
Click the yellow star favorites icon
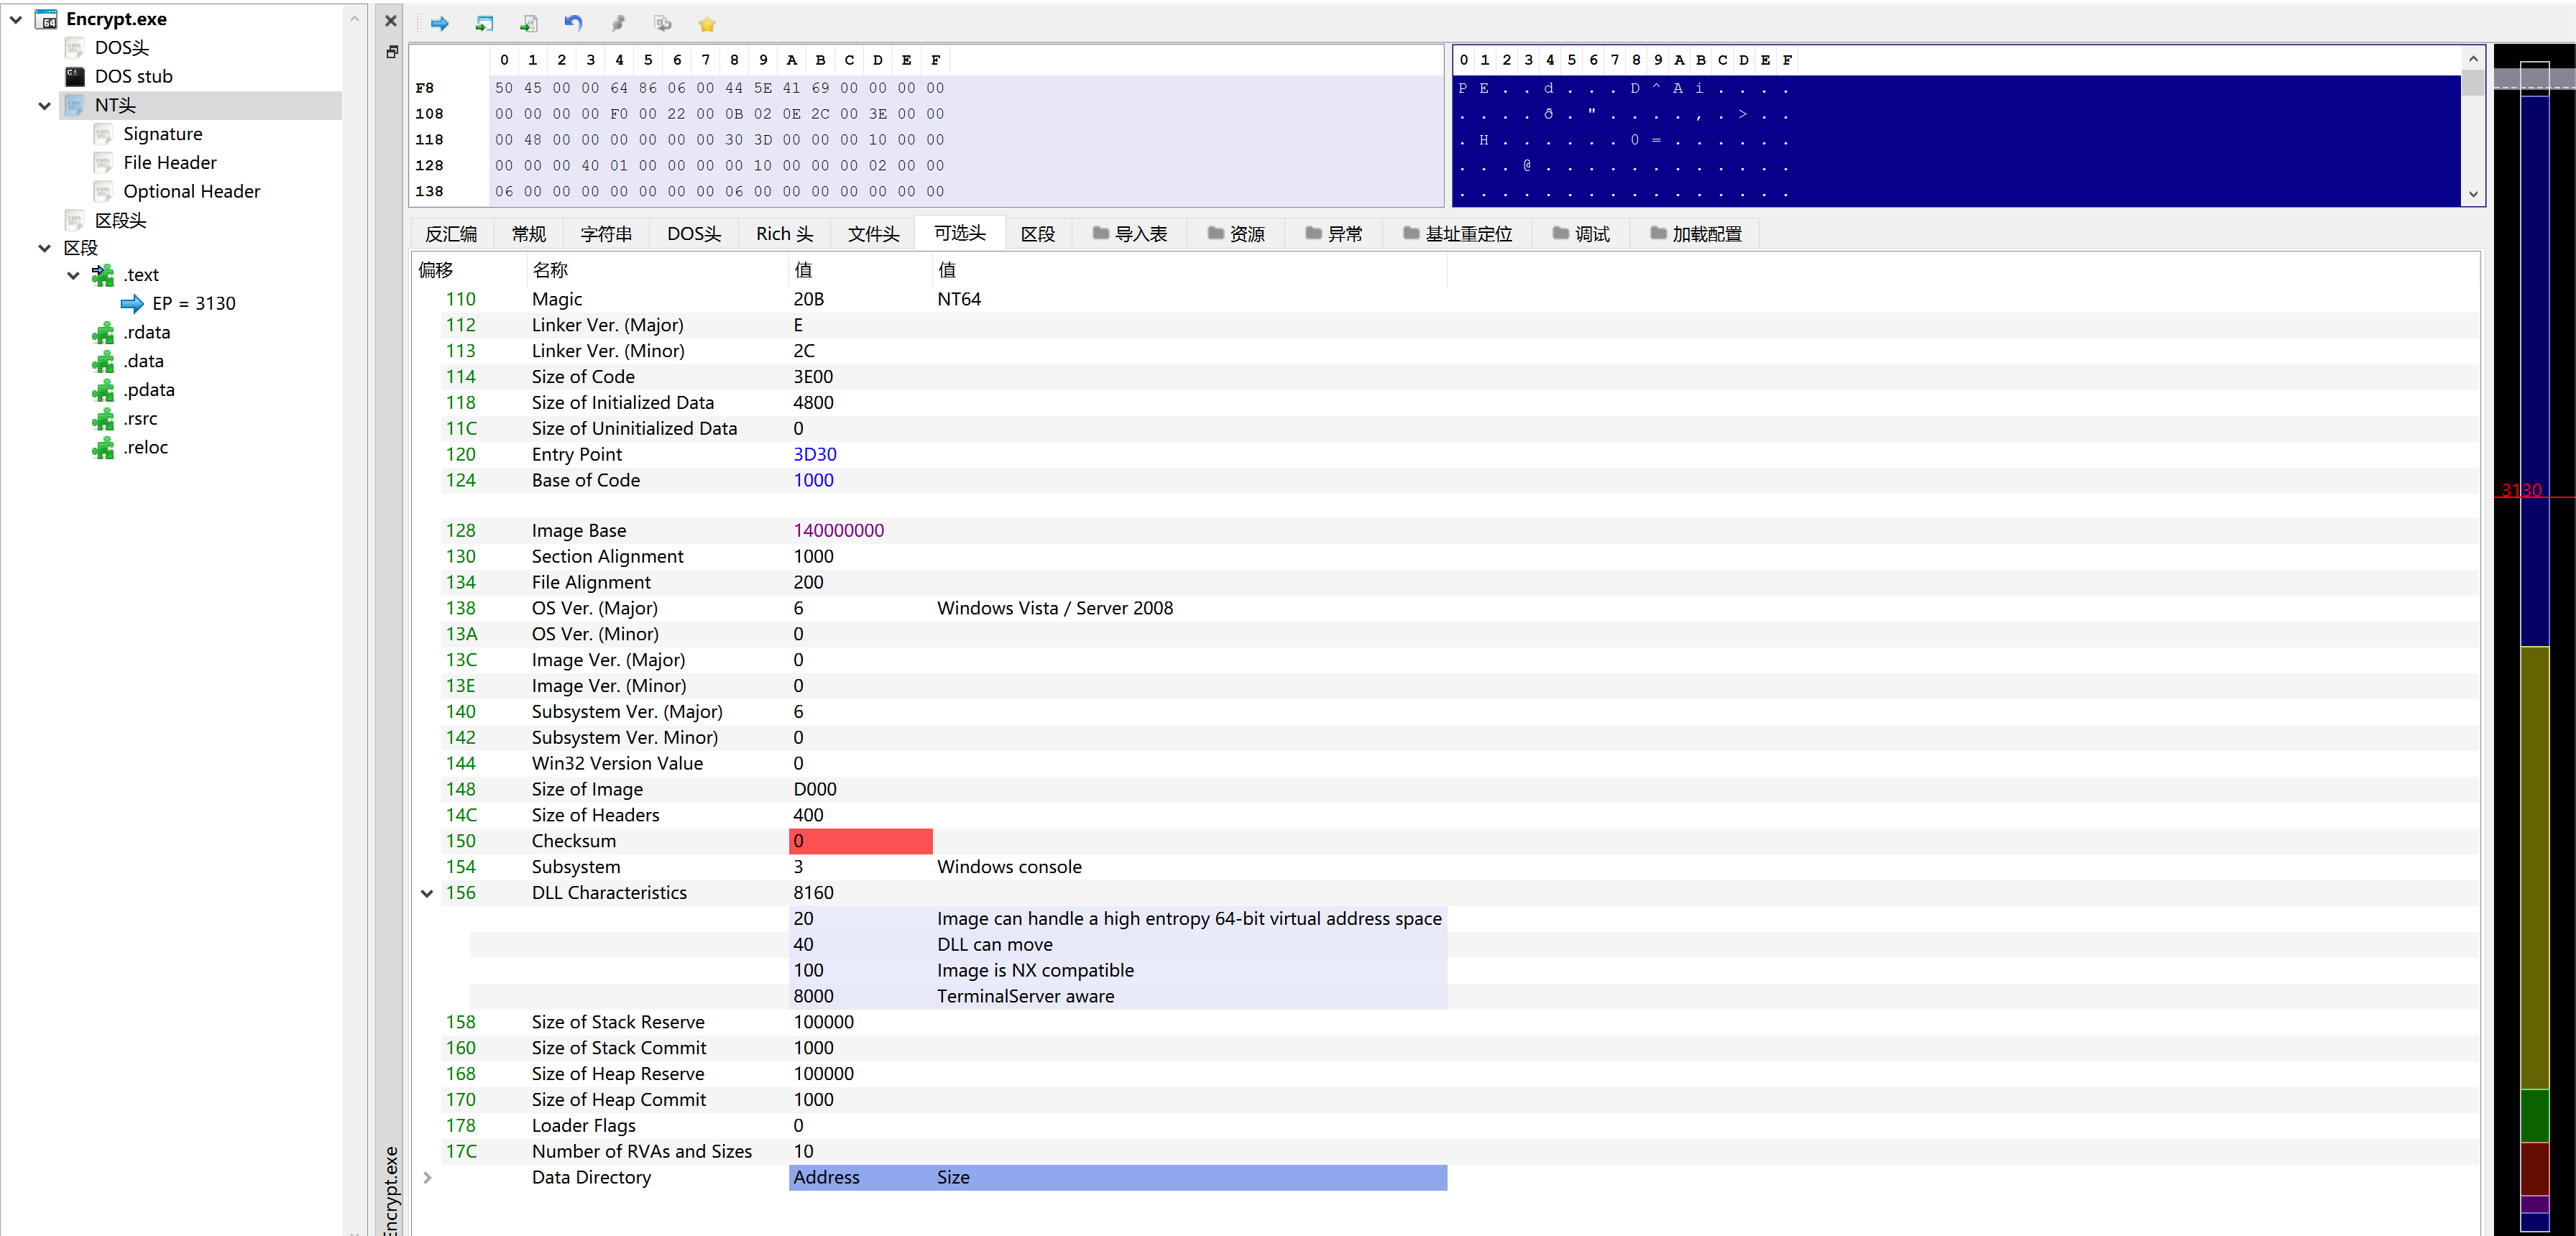click(x=707, y=24)
